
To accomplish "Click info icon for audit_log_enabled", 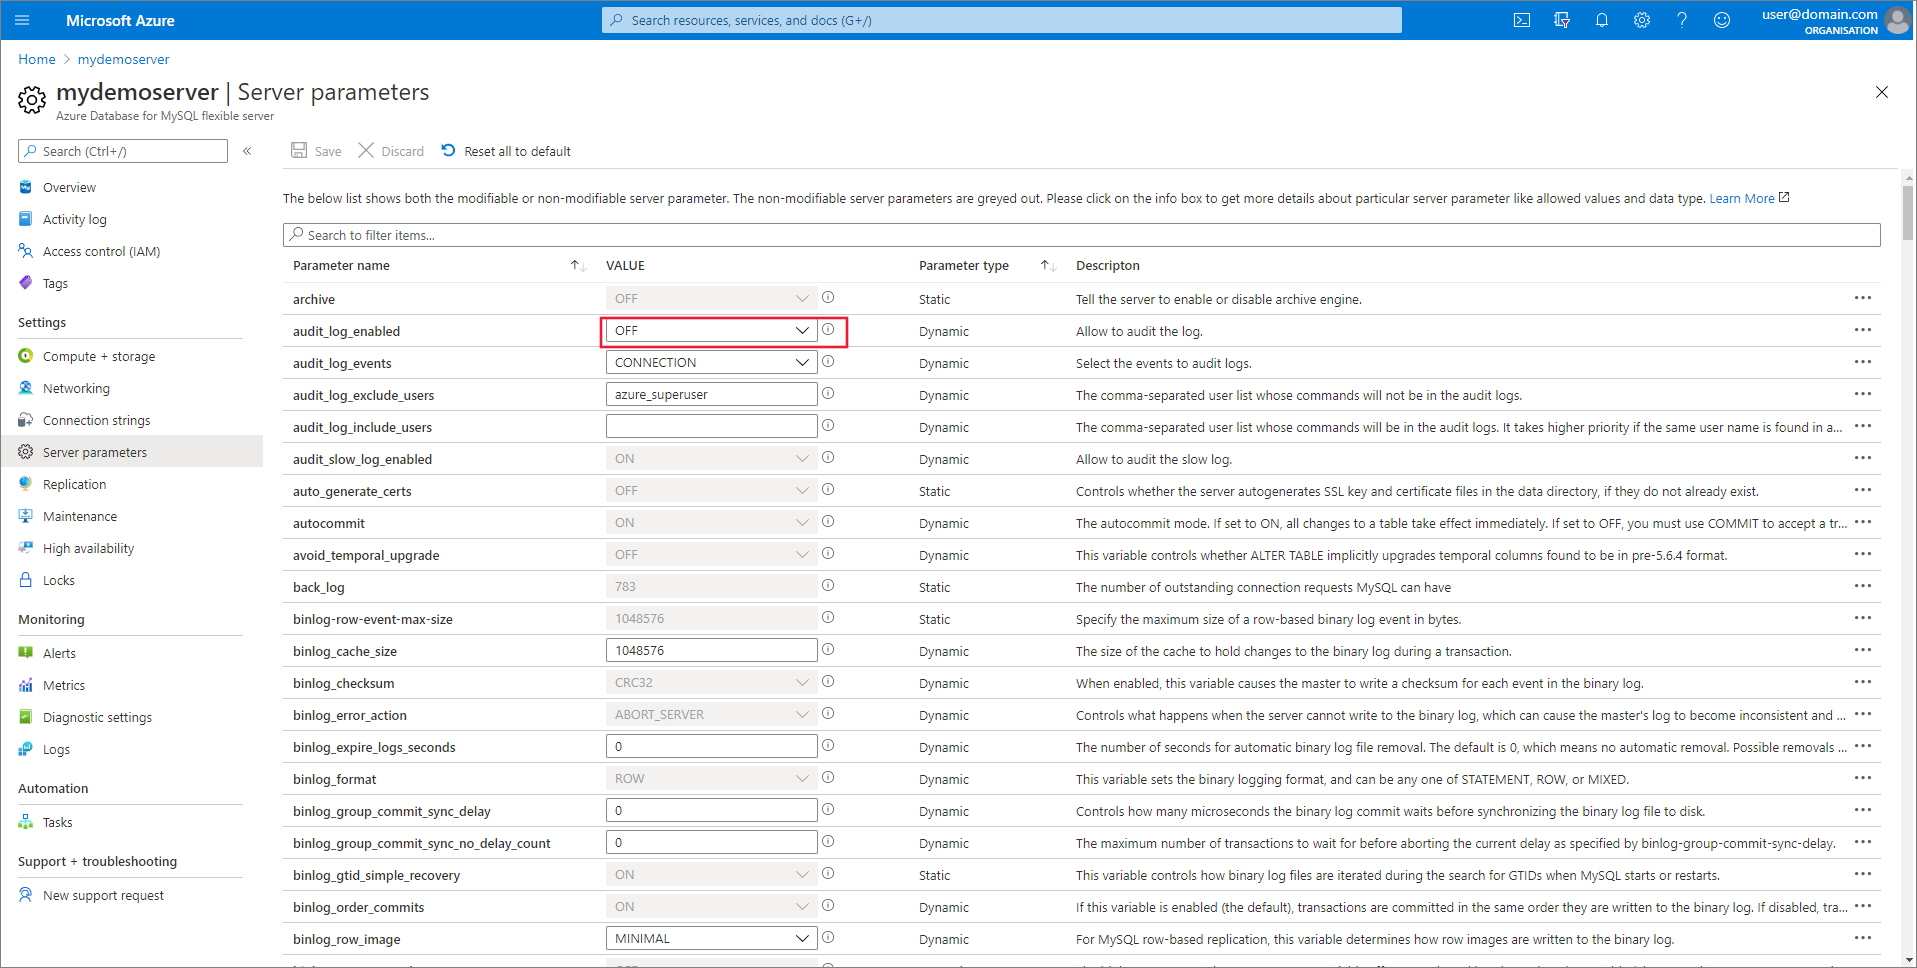I will pyautogui.click(x=828, y=330).
